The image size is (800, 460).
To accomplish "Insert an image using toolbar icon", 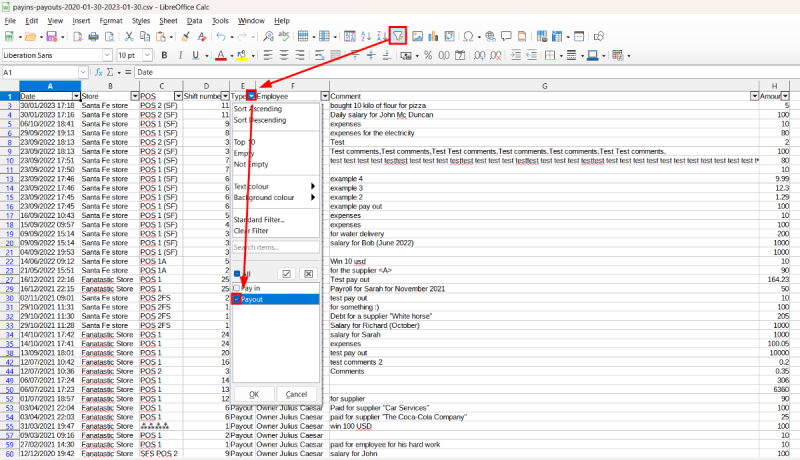I will coord(418,36).
